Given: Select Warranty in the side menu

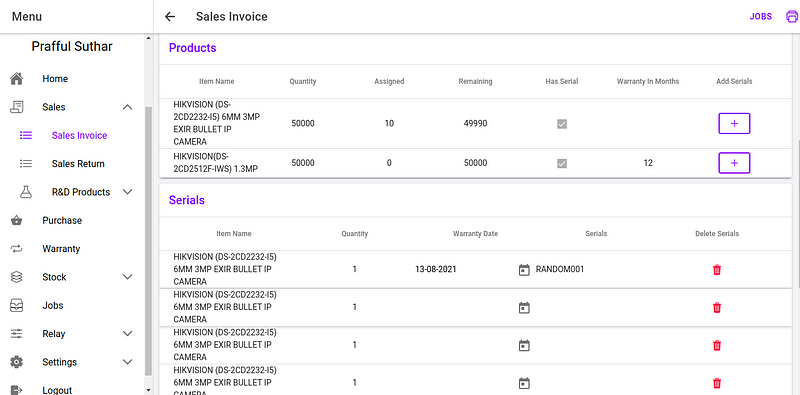Looking at the screenshot, I should pyautogui.click(x=61, y=249).
